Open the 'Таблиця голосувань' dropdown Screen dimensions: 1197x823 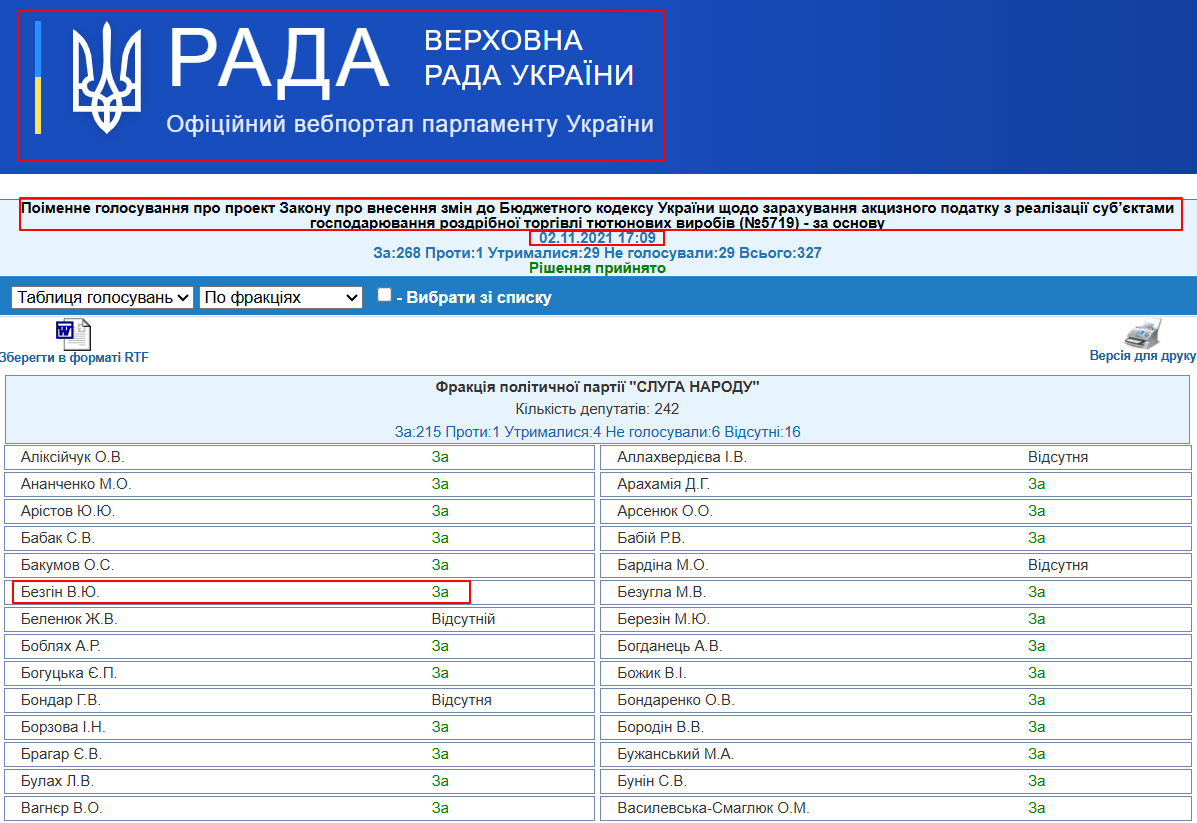tap(102, 297)
